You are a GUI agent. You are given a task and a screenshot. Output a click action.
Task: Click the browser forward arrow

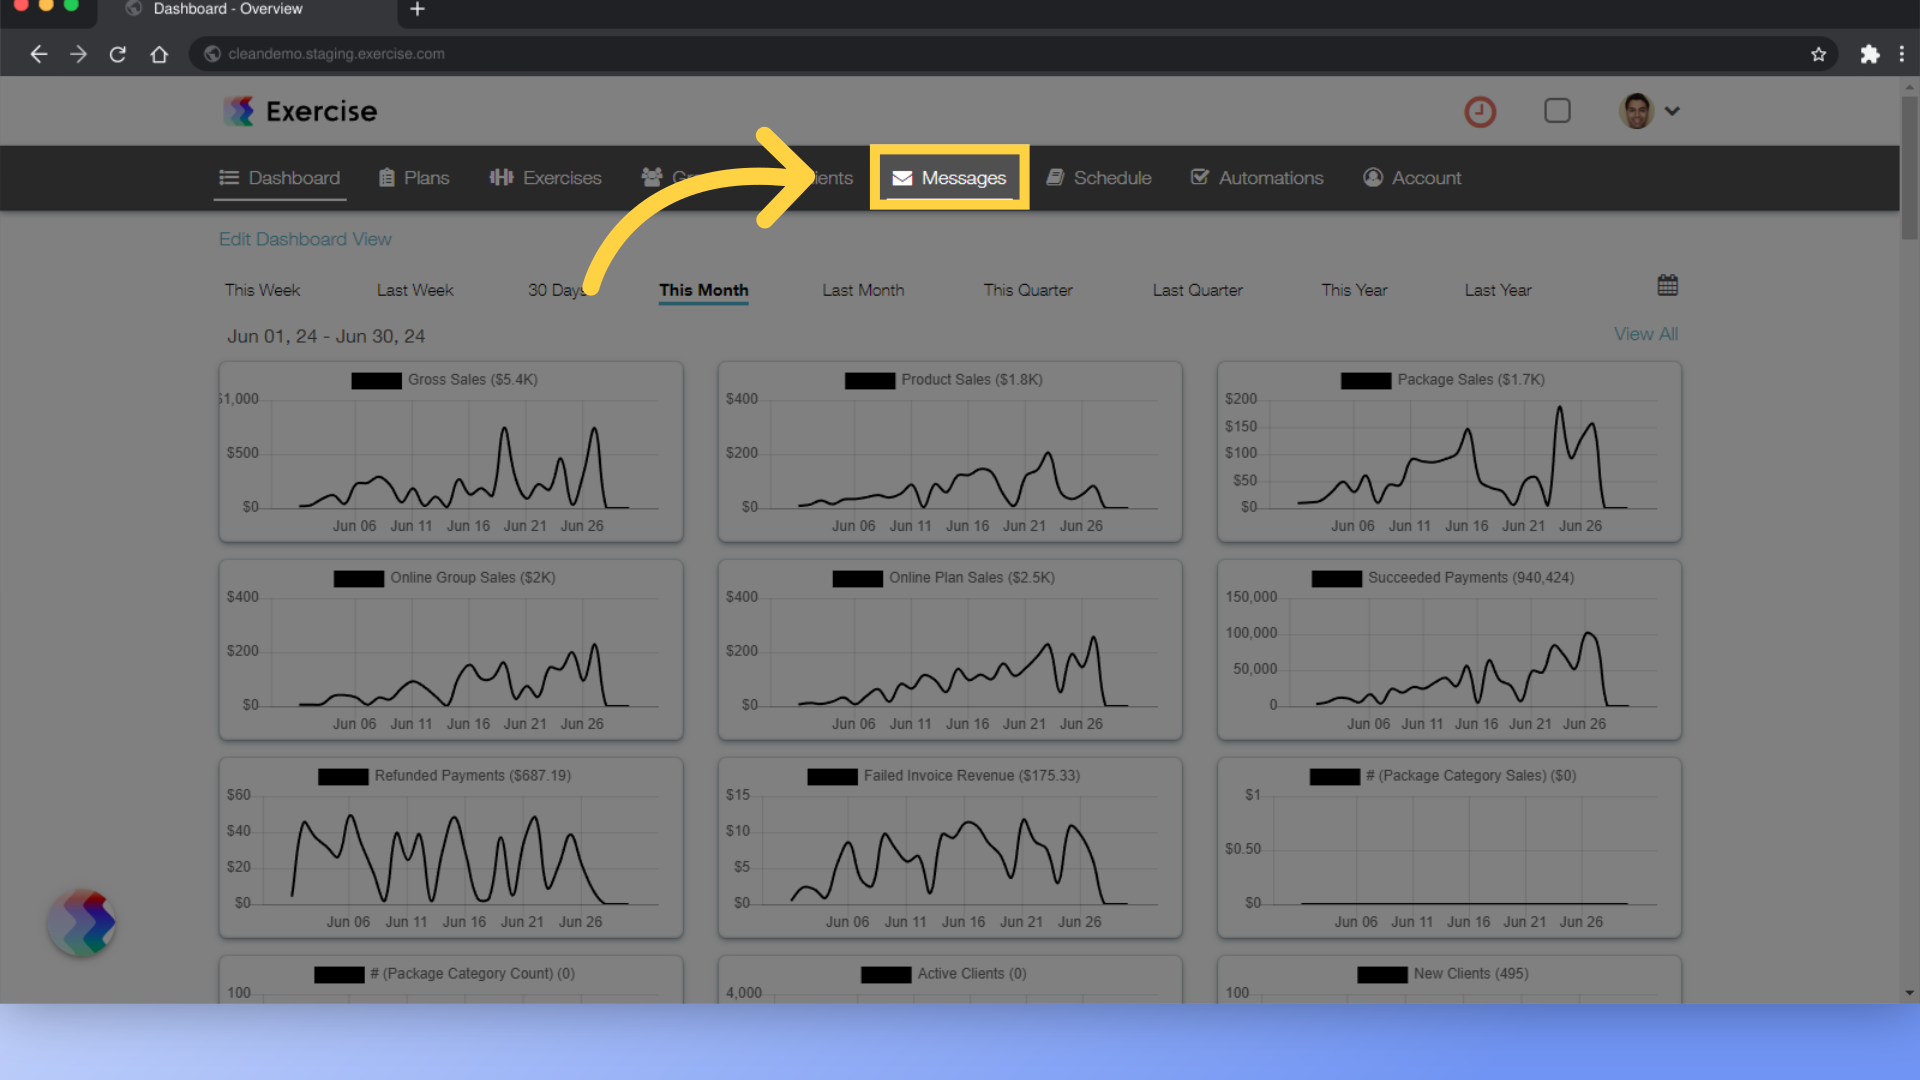78,54
